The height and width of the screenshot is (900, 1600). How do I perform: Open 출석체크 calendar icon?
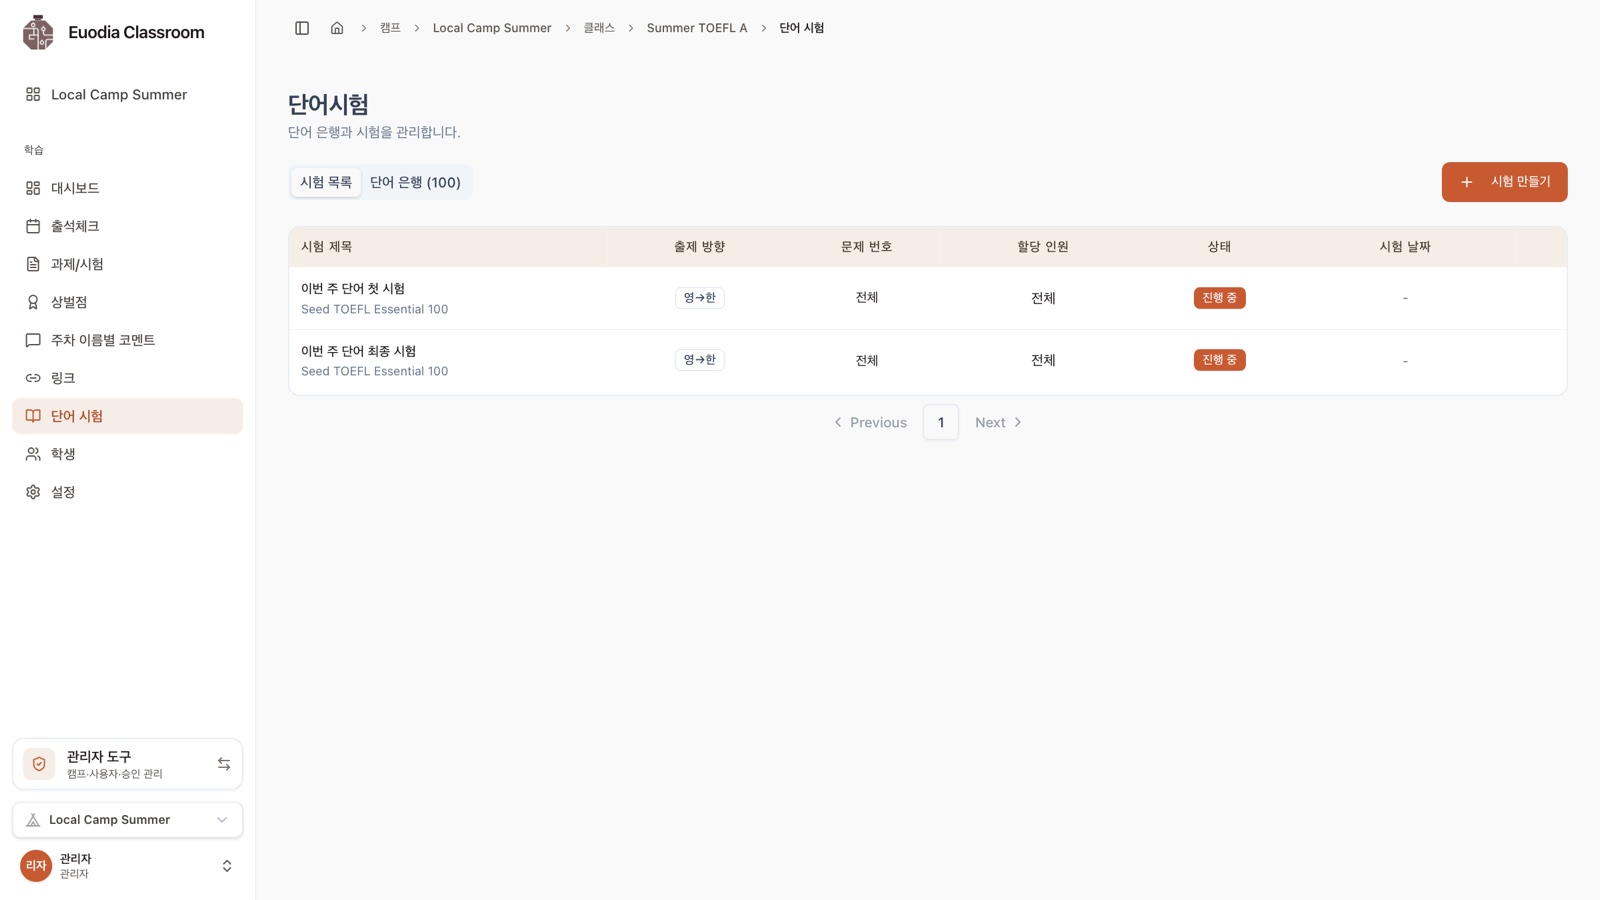coord(33,226)
